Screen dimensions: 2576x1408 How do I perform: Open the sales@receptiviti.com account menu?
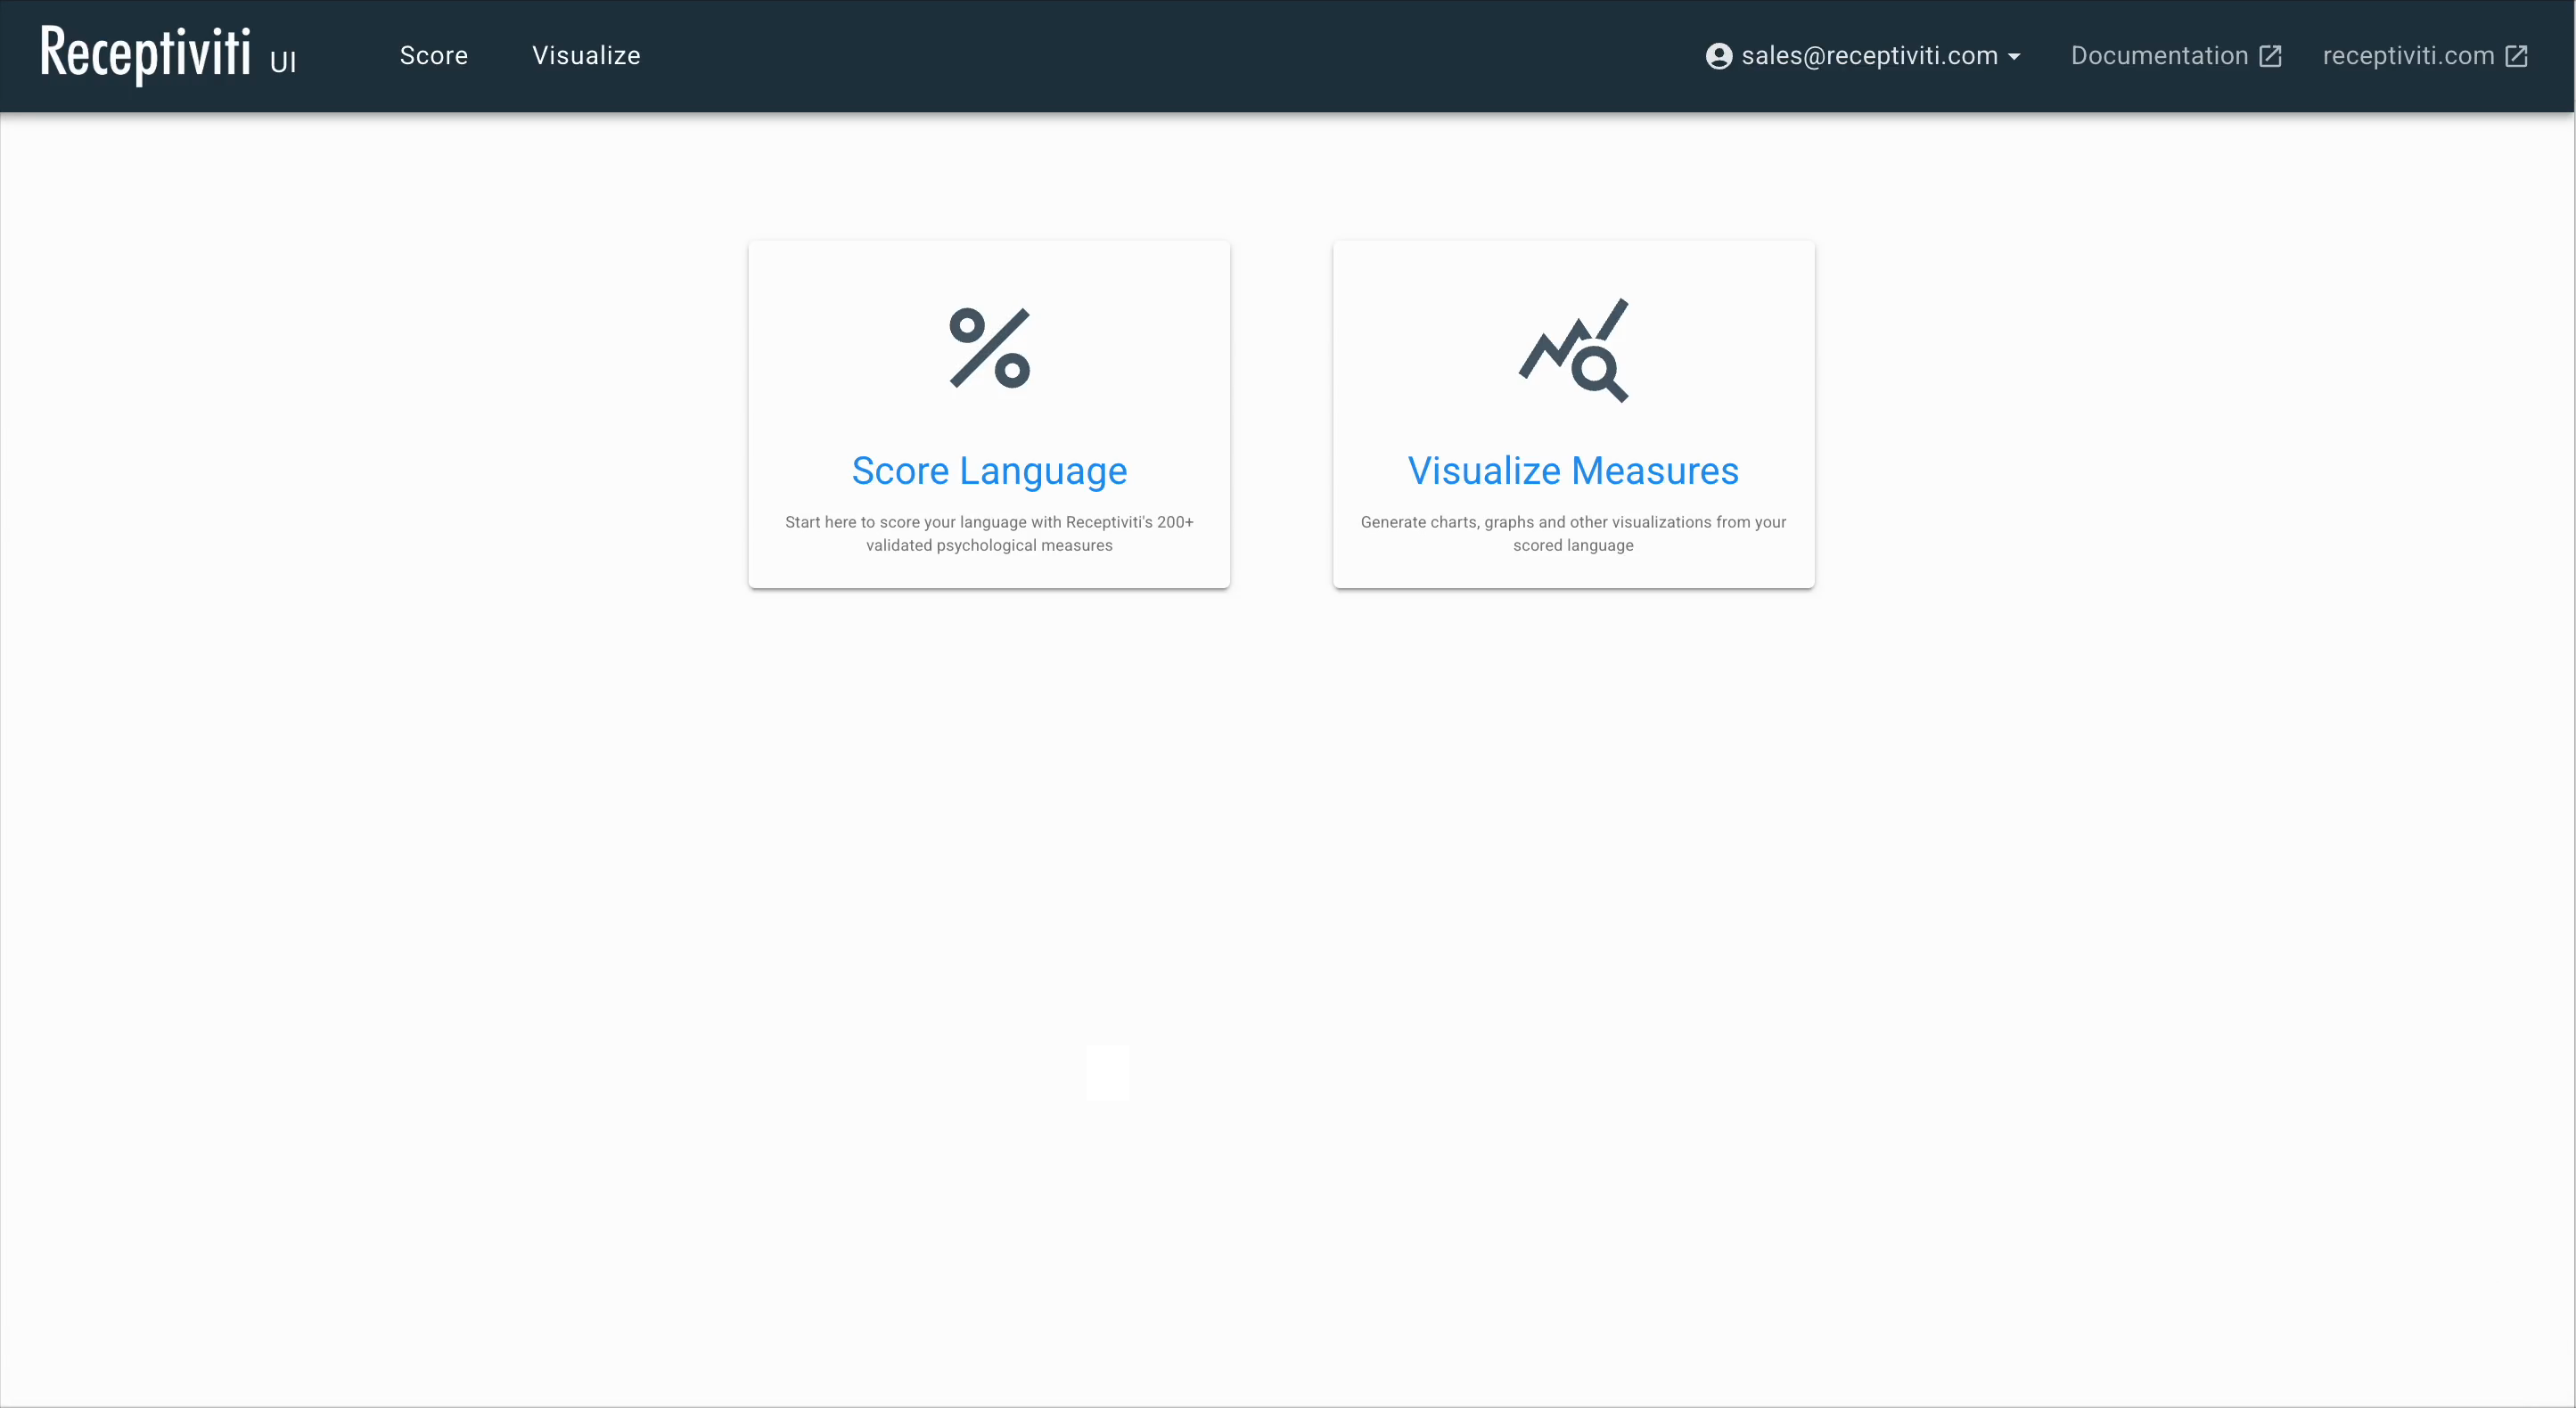tap(1869, 56)
